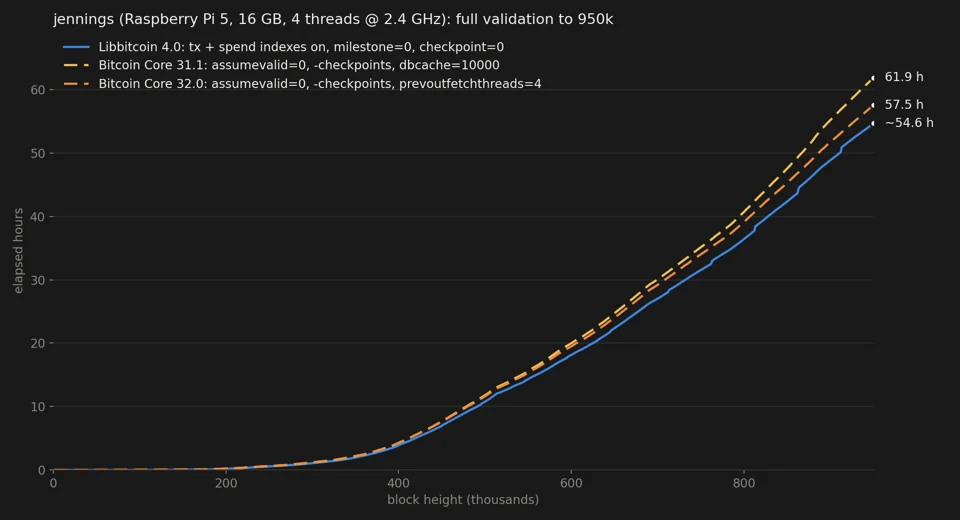
Task: Click the 61.9 h end label
Action: point(904,77)
